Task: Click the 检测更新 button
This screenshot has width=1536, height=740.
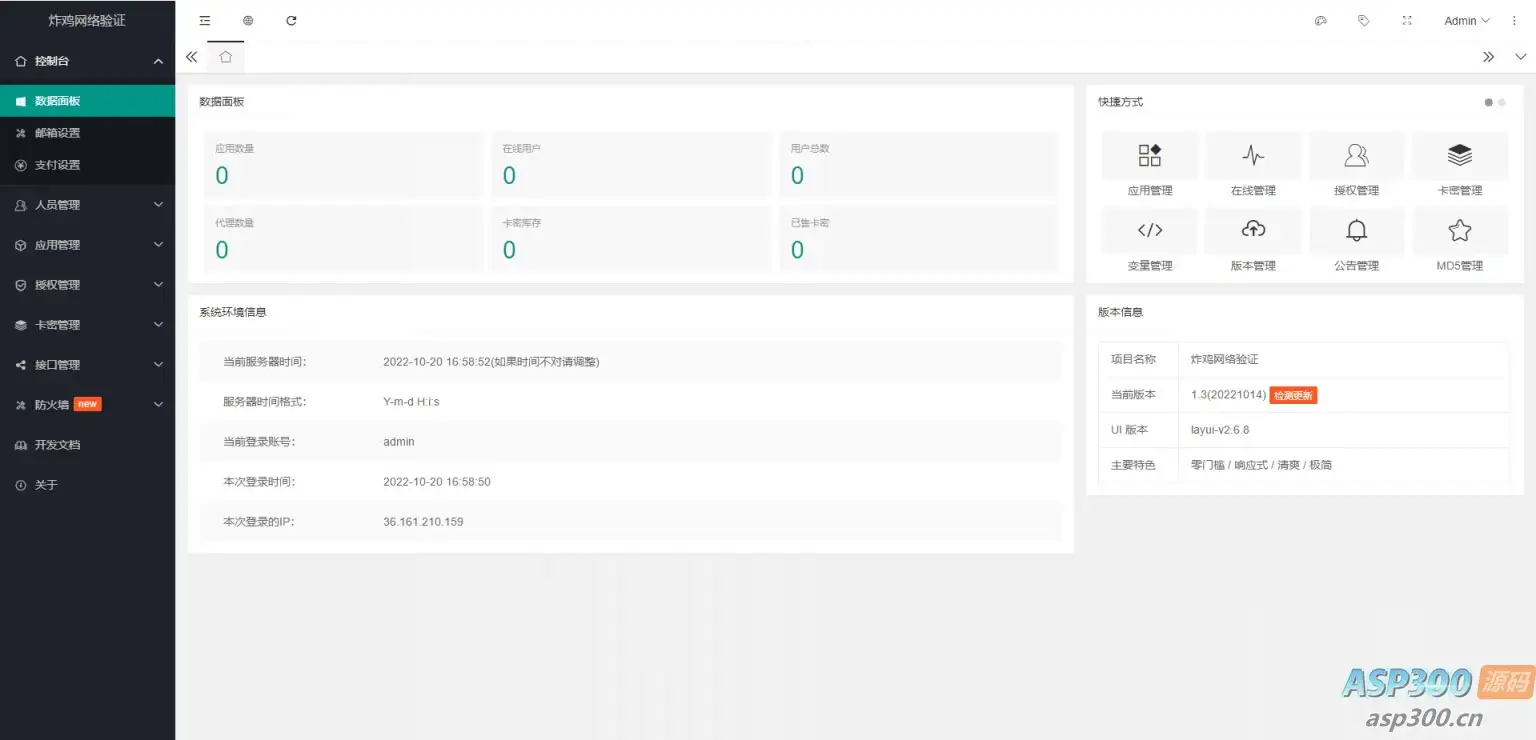Action: click(x=1294, y=395)
